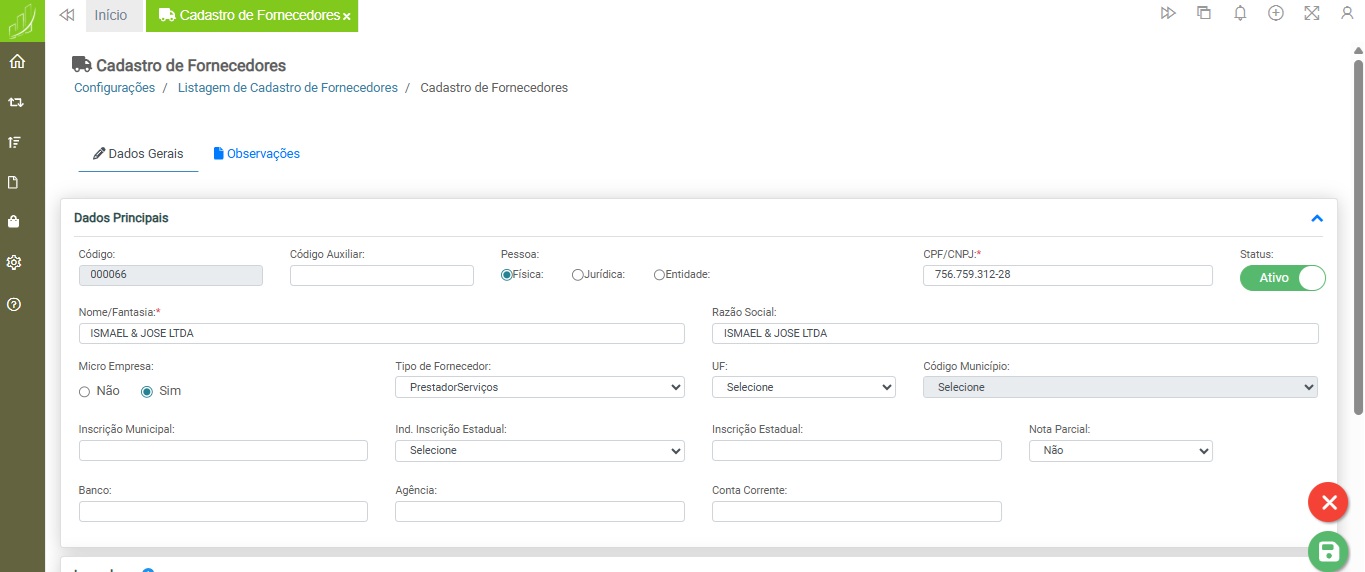Toggle fullscreen with the expand arrows icon
Image resolution: width=1365 pixels, height=572 pixels.
tap(1312, 14)
